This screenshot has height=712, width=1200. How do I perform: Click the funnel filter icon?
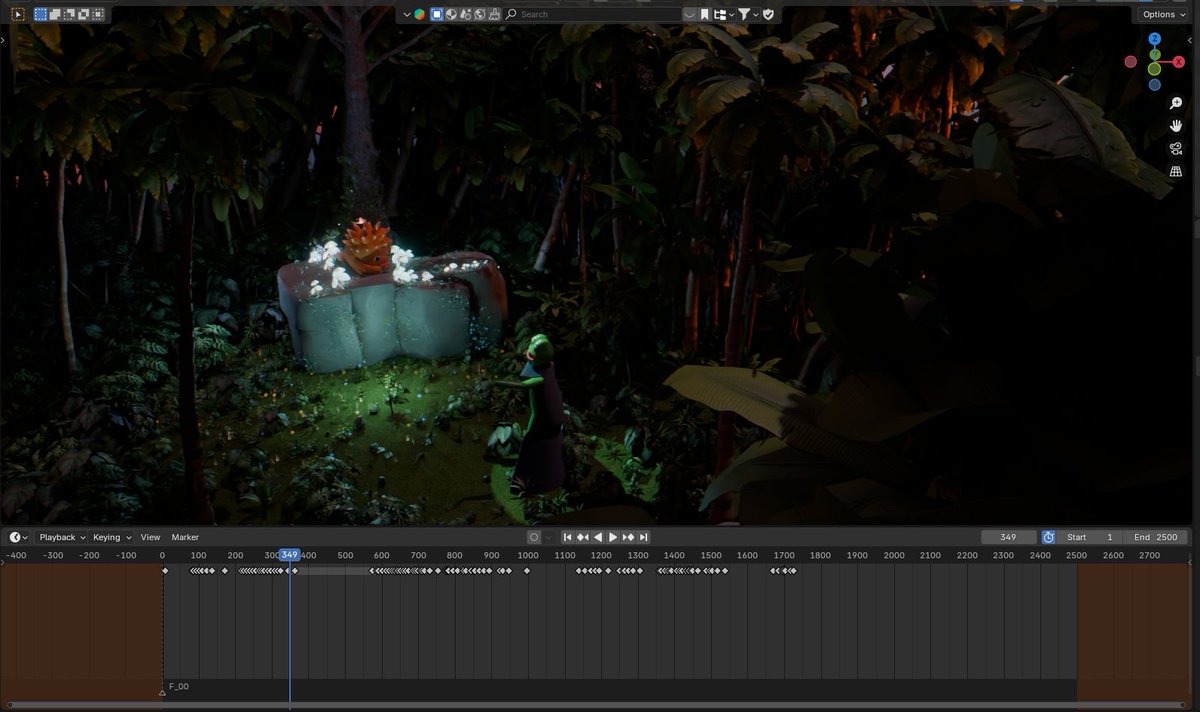coord(744,14)
